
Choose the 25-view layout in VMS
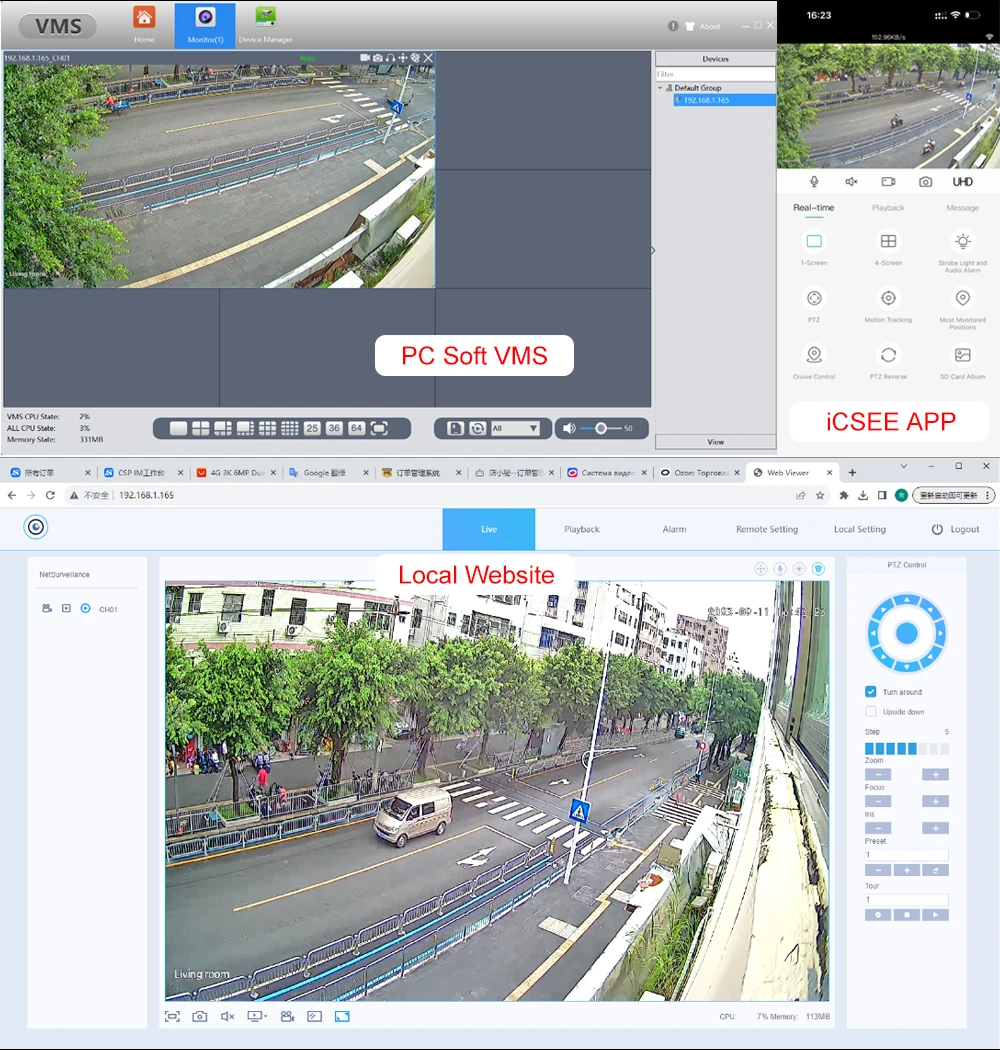[312, 429]
